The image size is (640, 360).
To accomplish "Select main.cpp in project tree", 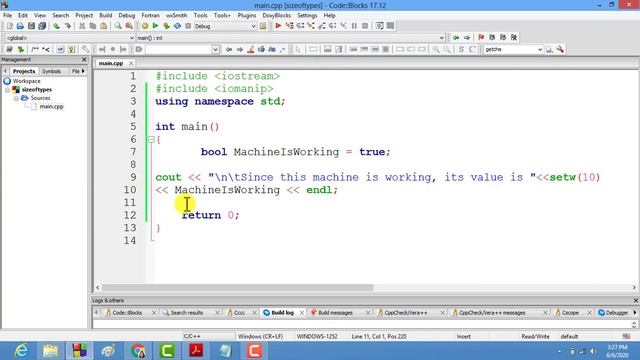I will (51, 107).
